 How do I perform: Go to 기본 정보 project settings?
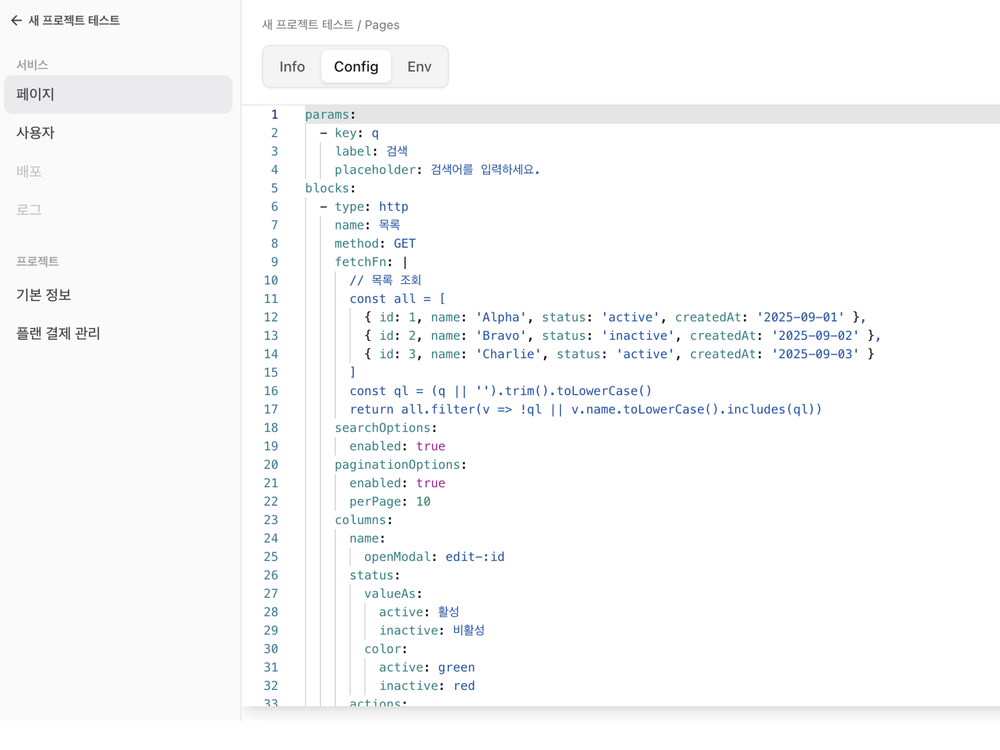point(44,295)
